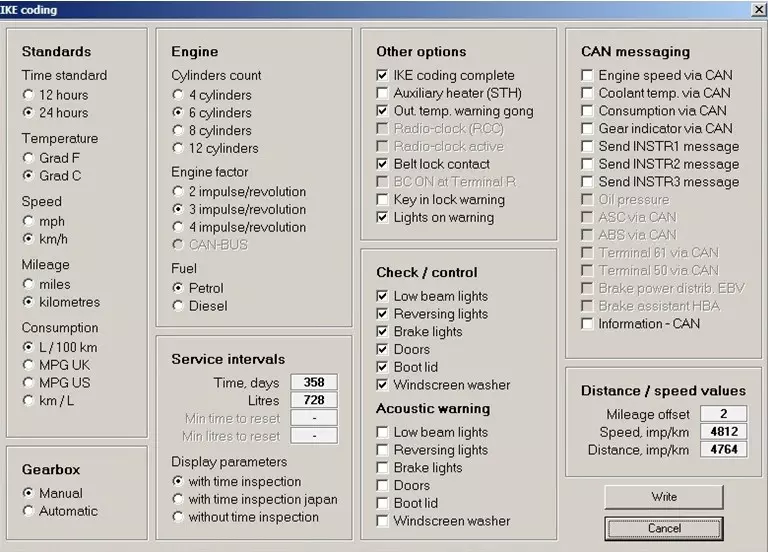Click the Speed, imp/km value field
Image resolution: width=768 pixels, height=552 pixels.
[x=723, y=432]
